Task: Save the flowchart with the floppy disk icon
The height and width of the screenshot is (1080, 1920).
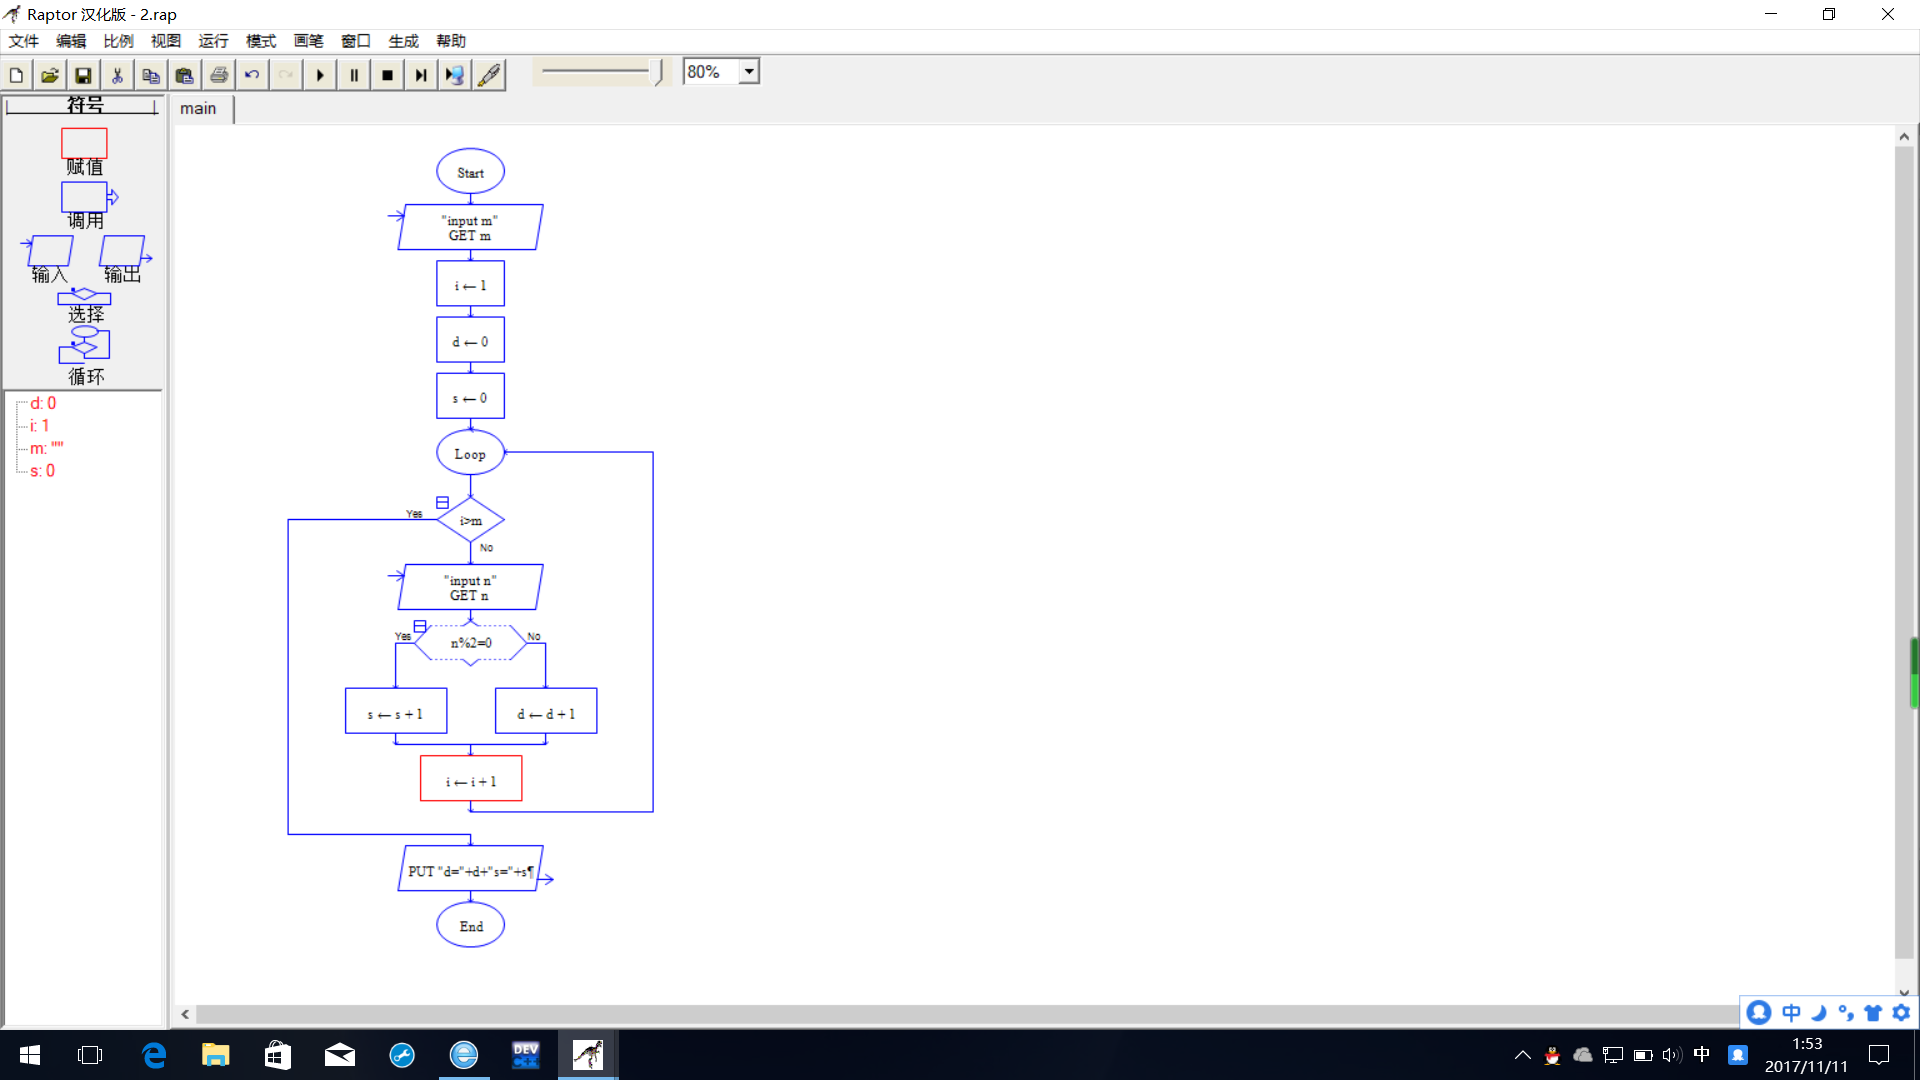Action: tap(84, 75)
